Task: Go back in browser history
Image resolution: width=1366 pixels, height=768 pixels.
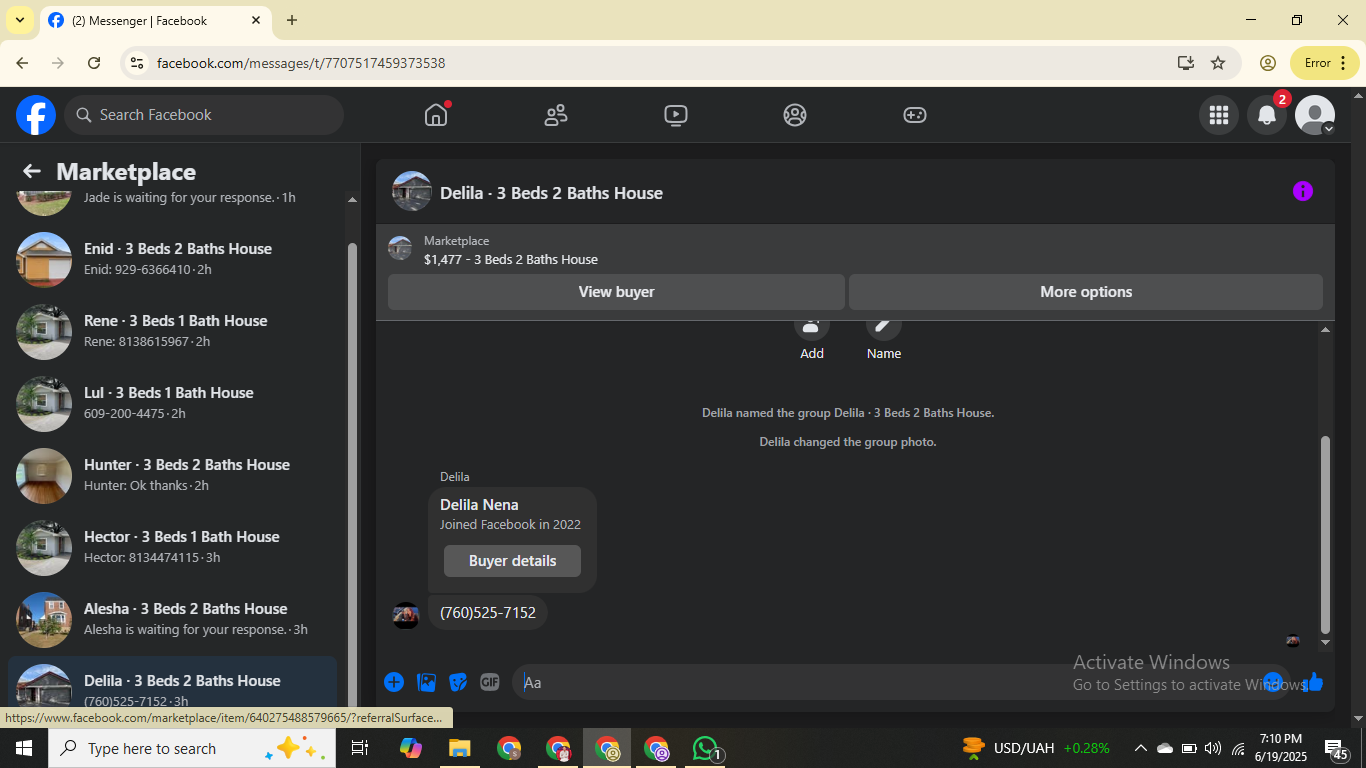Action: click(x=22, y=63)
